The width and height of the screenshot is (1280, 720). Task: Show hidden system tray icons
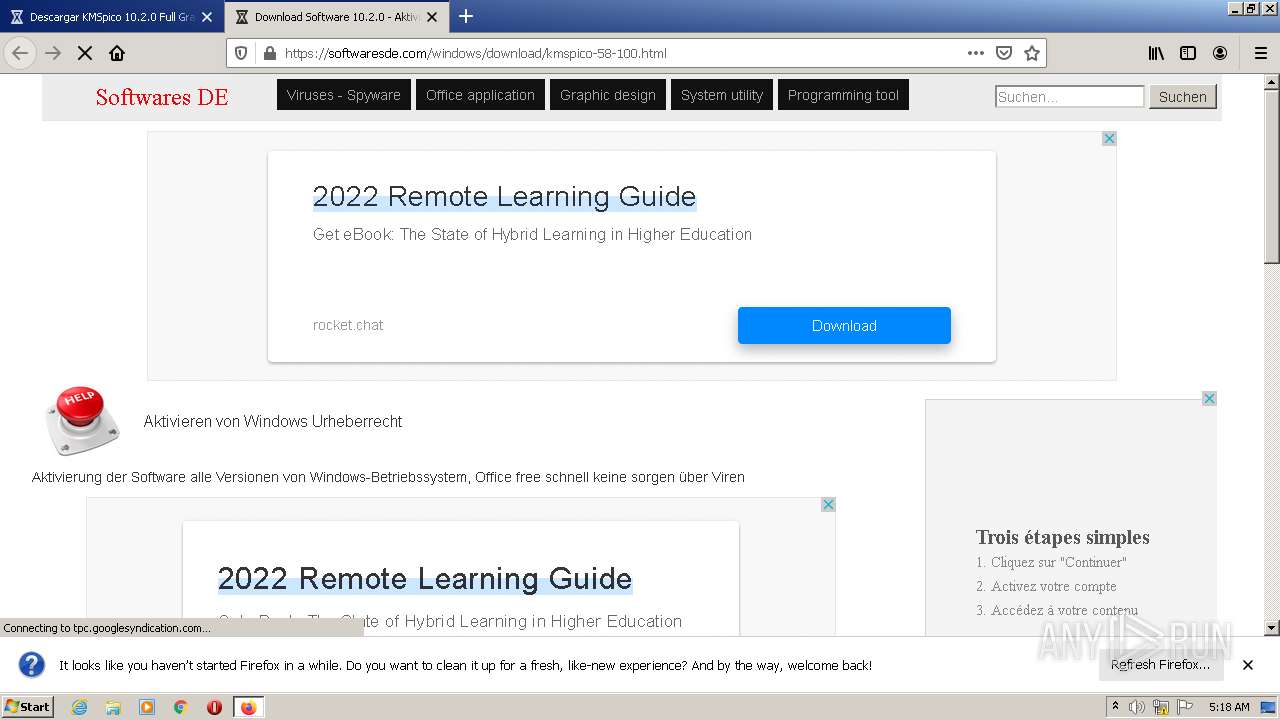1115,707
